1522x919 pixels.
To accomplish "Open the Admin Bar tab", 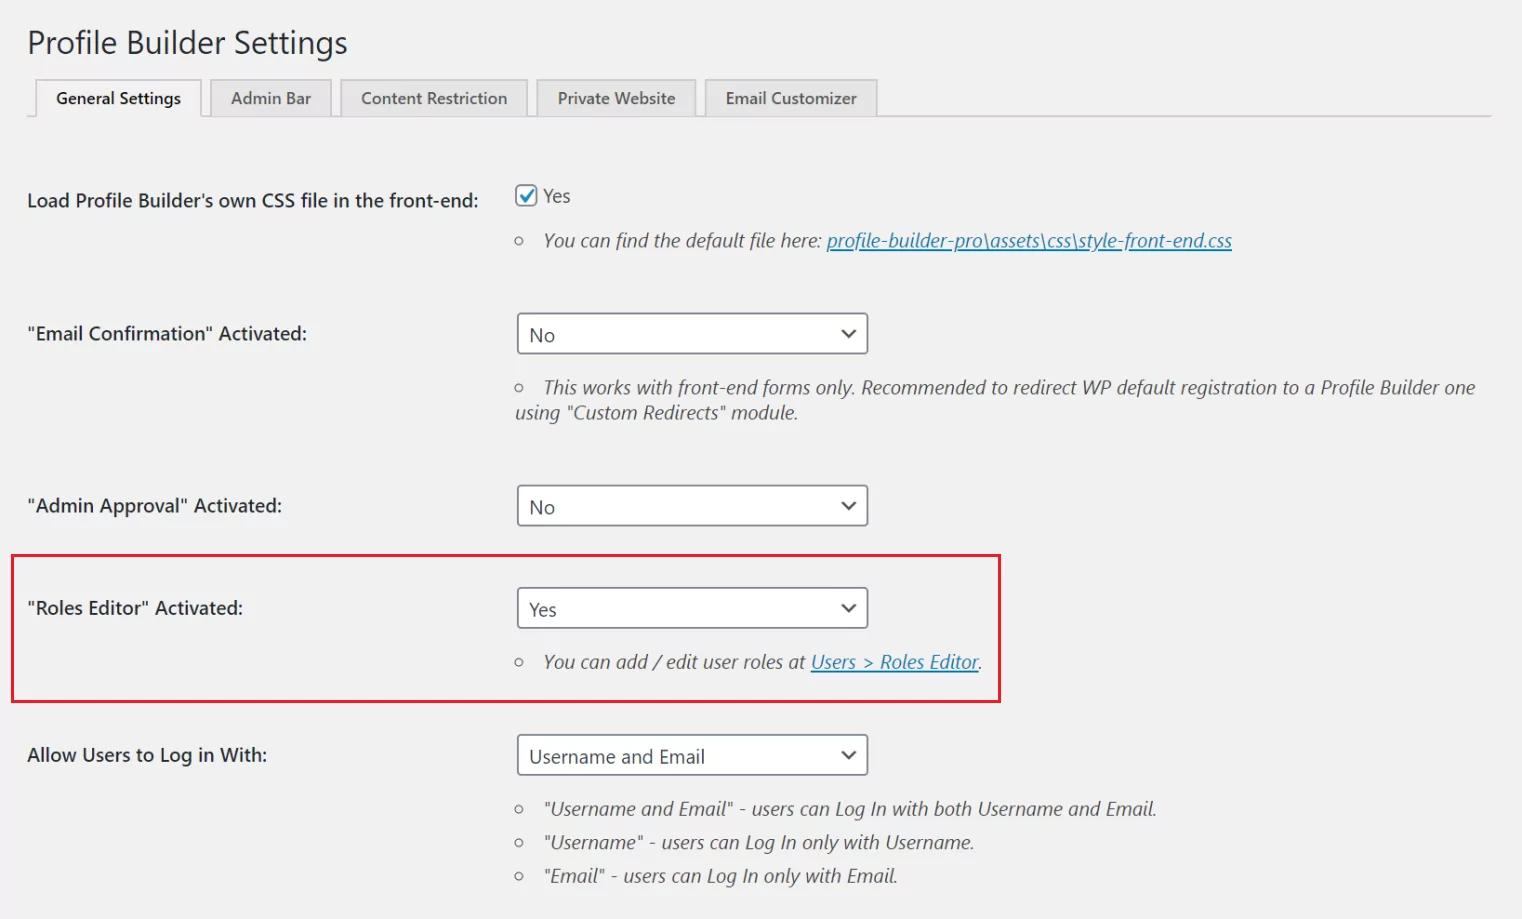I will coord(271,98).
